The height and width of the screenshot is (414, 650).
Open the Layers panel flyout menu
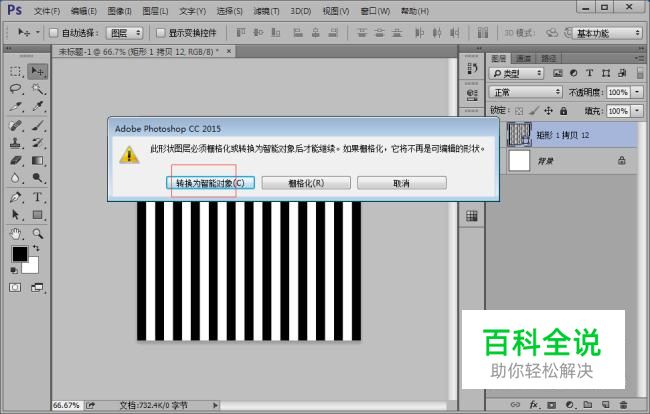click(x=640, y=58)
